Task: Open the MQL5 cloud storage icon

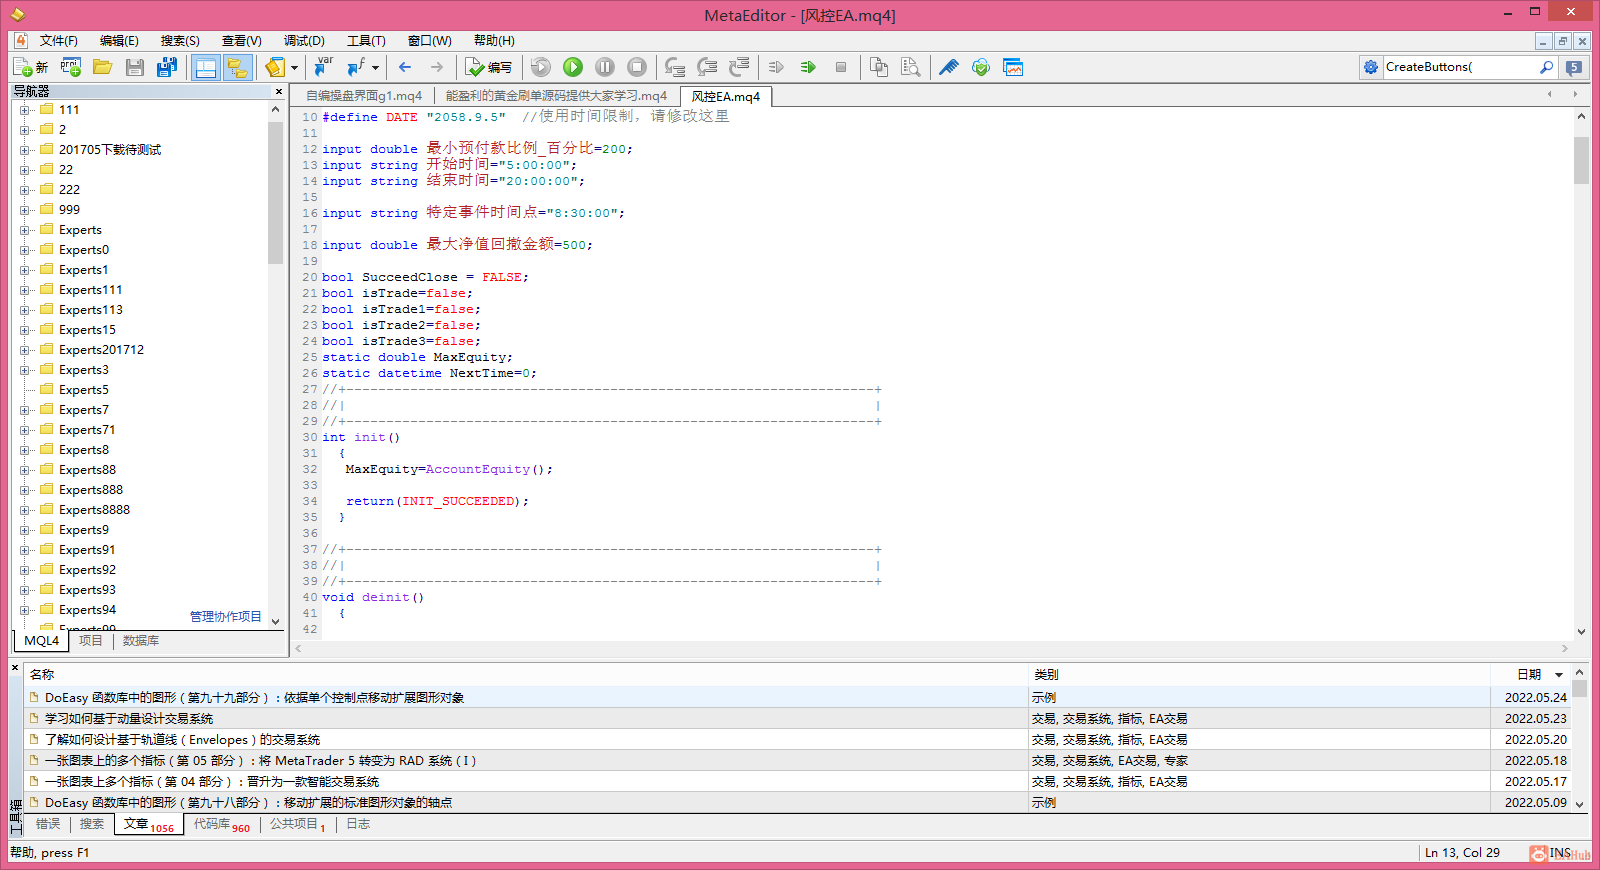Action: click(x=981, y=67)
